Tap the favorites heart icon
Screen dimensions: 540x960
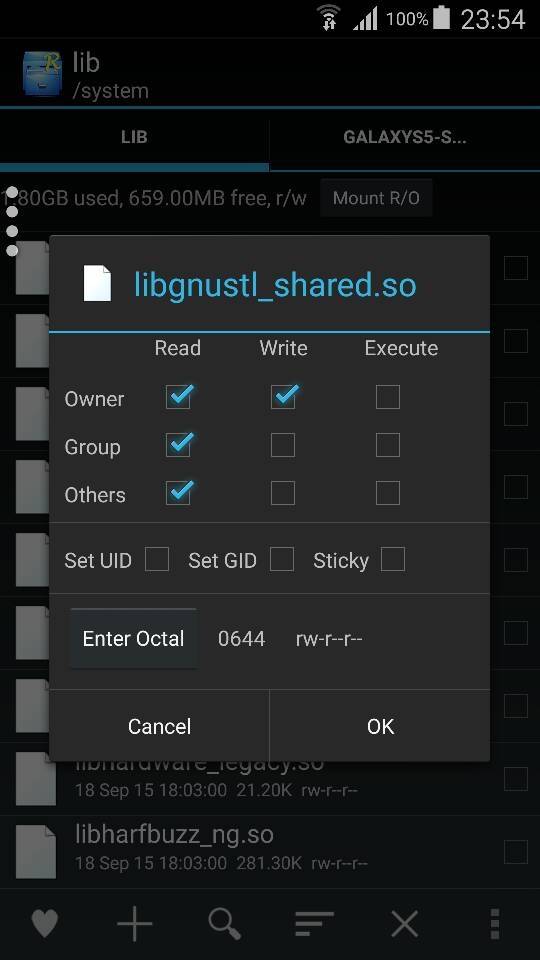point(45,923)
